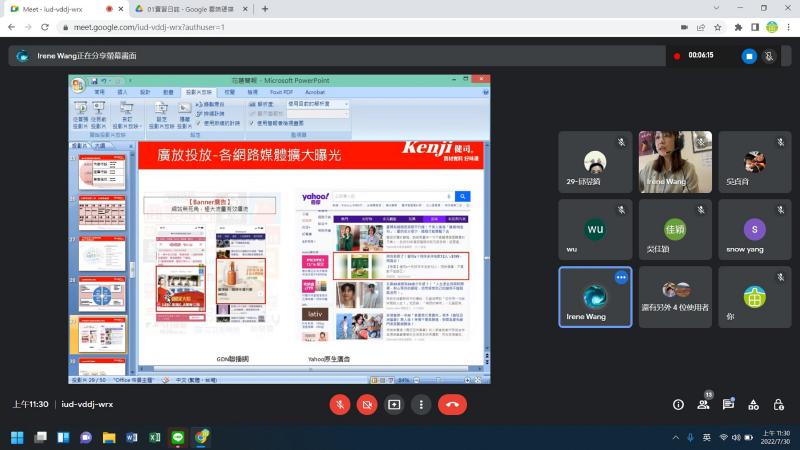Open a new Chrome tab
Viewport: 800px width, 450px height.
[264, 9]
